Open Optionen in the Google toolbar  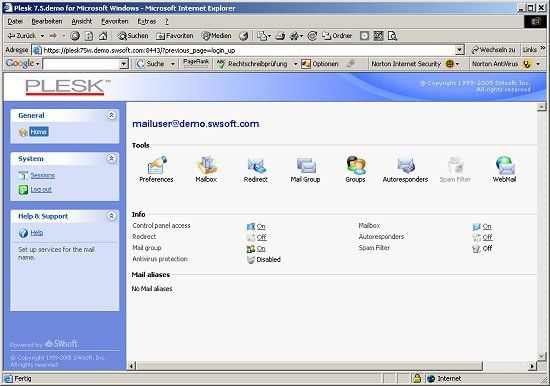(320, 64)
